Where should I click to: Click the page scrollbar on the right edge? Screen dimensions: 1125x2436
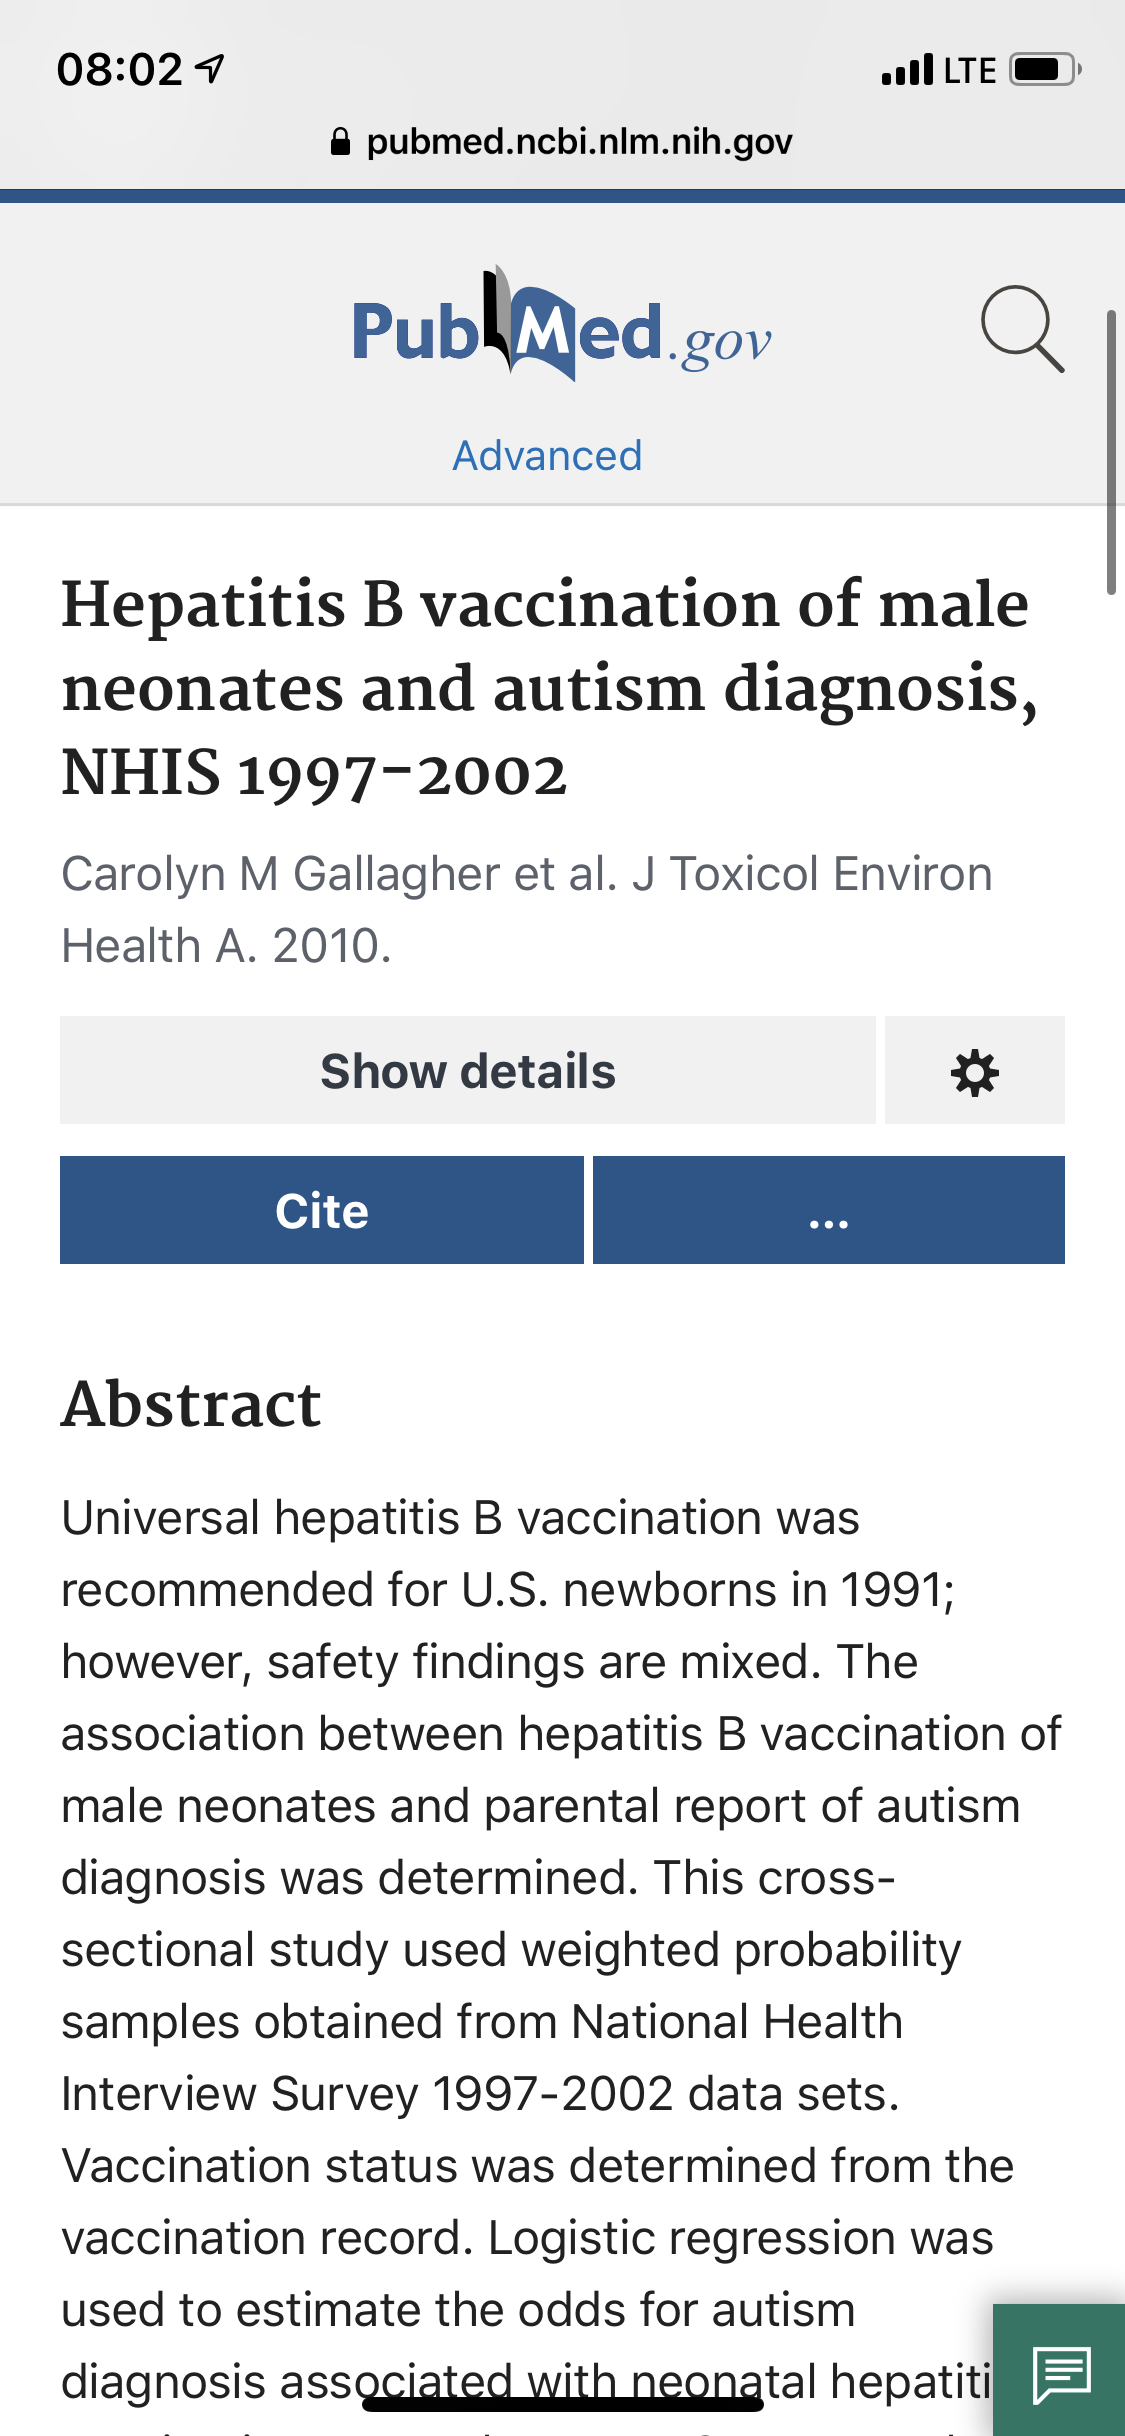(x=1110, y=452)
